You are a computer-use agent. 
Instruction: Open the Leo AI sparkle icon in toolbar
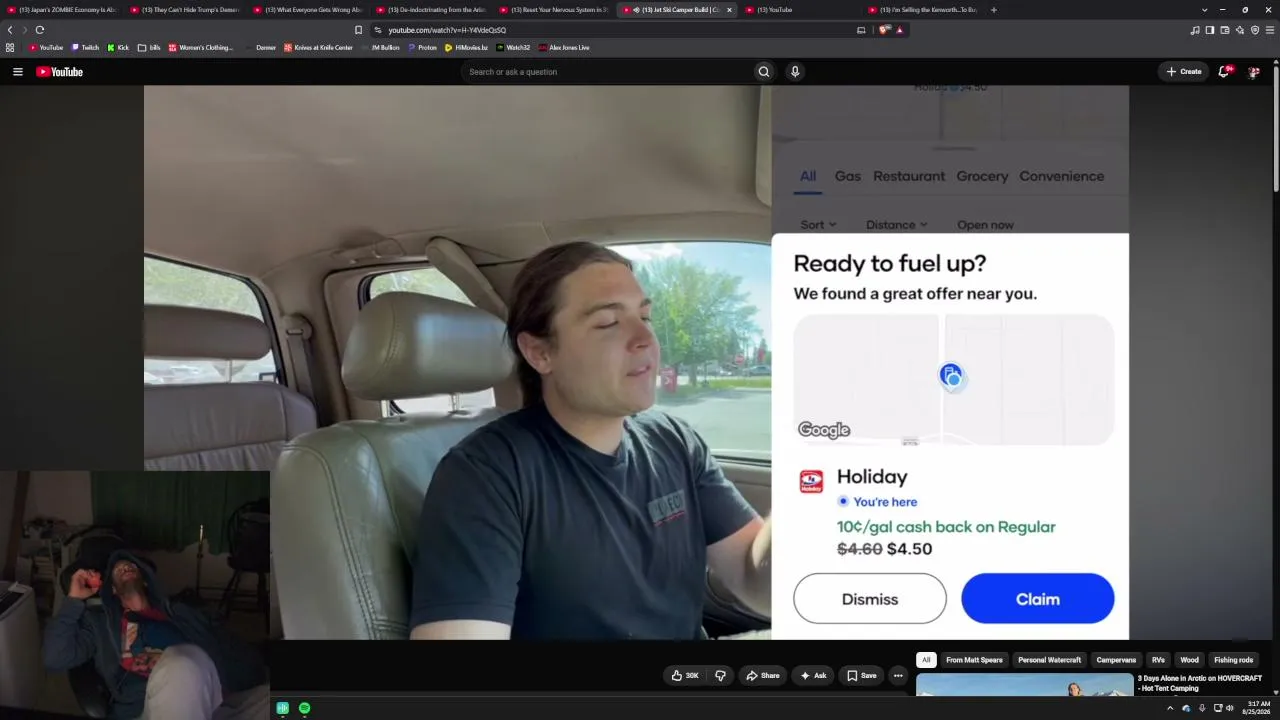1240,30
